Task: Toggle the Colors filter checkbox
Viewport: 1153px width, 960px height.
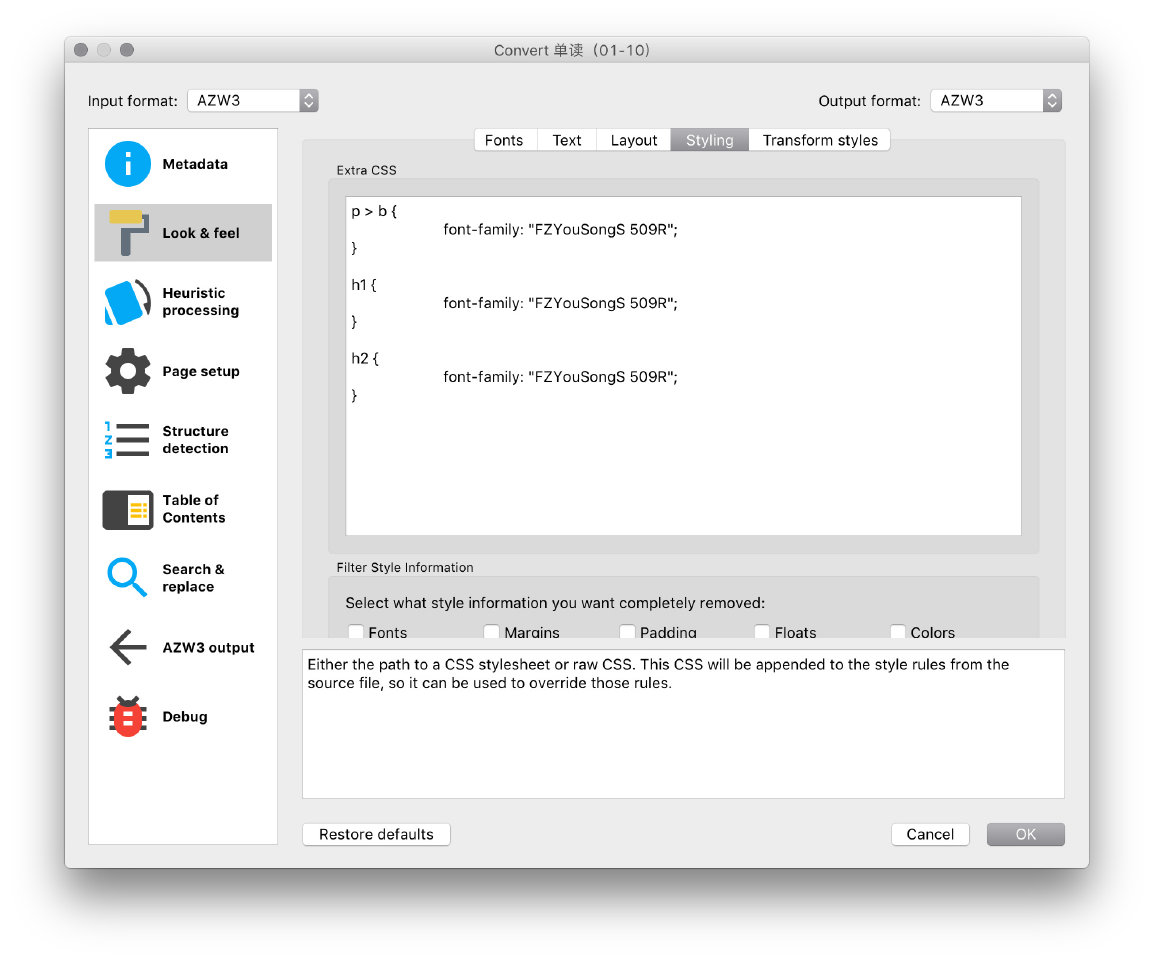Action: 898,632
